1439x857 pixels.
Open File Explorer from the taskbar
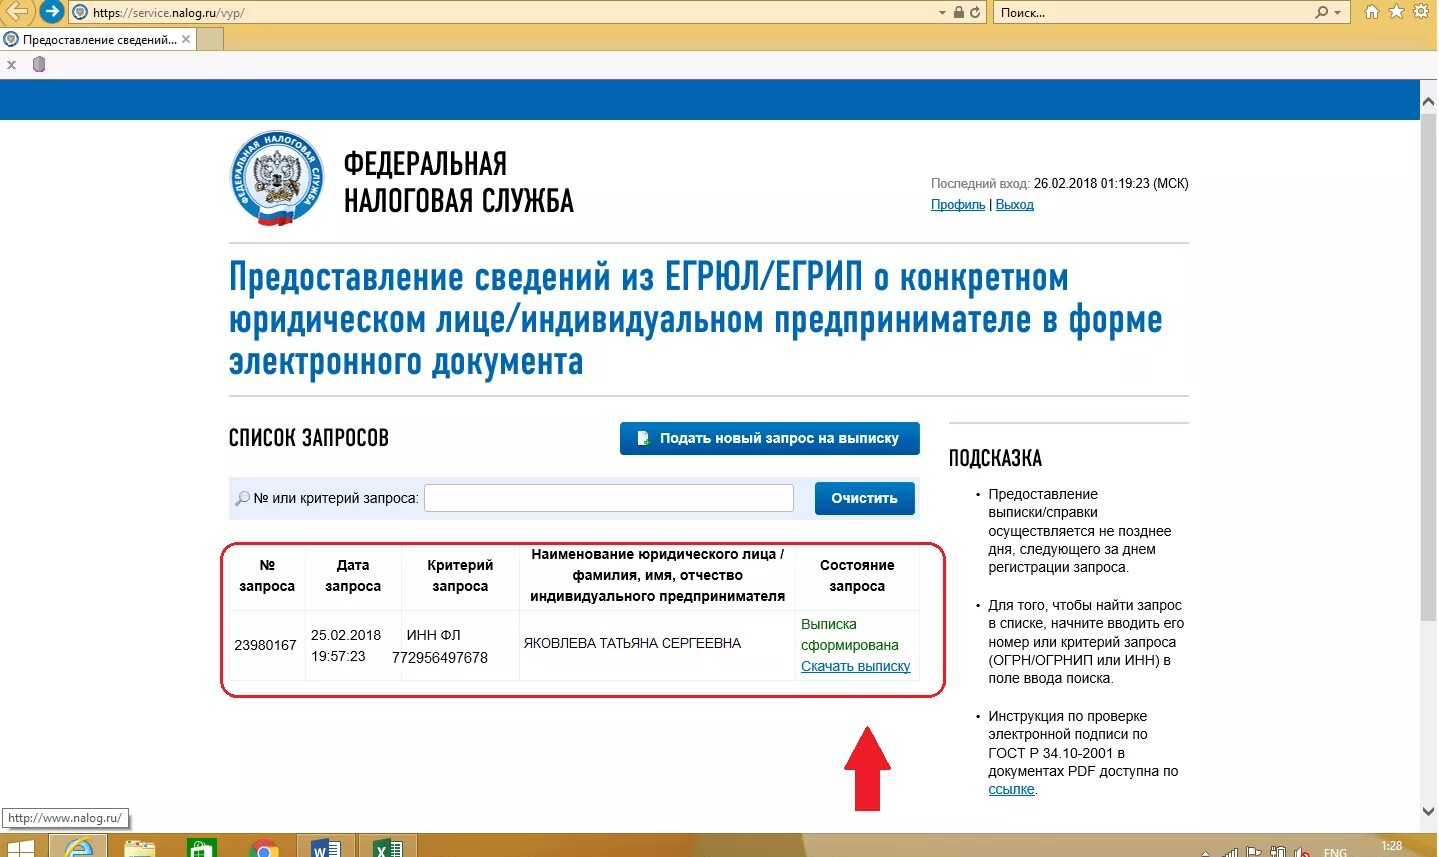click(x=140, y=848)
